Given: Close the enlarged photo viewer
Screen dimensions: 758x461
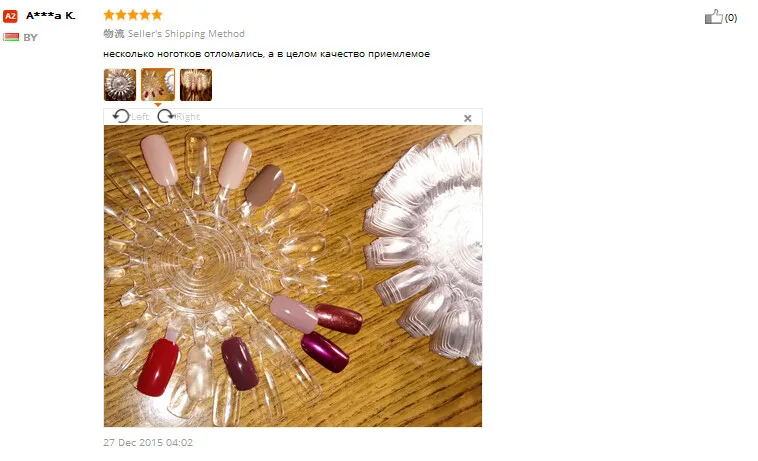Looking at the screenshot, I should coord(467,118).
